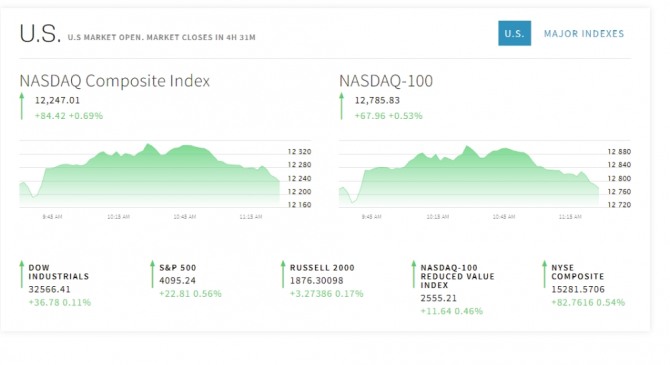The width and height of the screenshot is (670, 365).
Task: Open NASDAQ-100 Reduced Value Index label
Action: pos(457,276)
